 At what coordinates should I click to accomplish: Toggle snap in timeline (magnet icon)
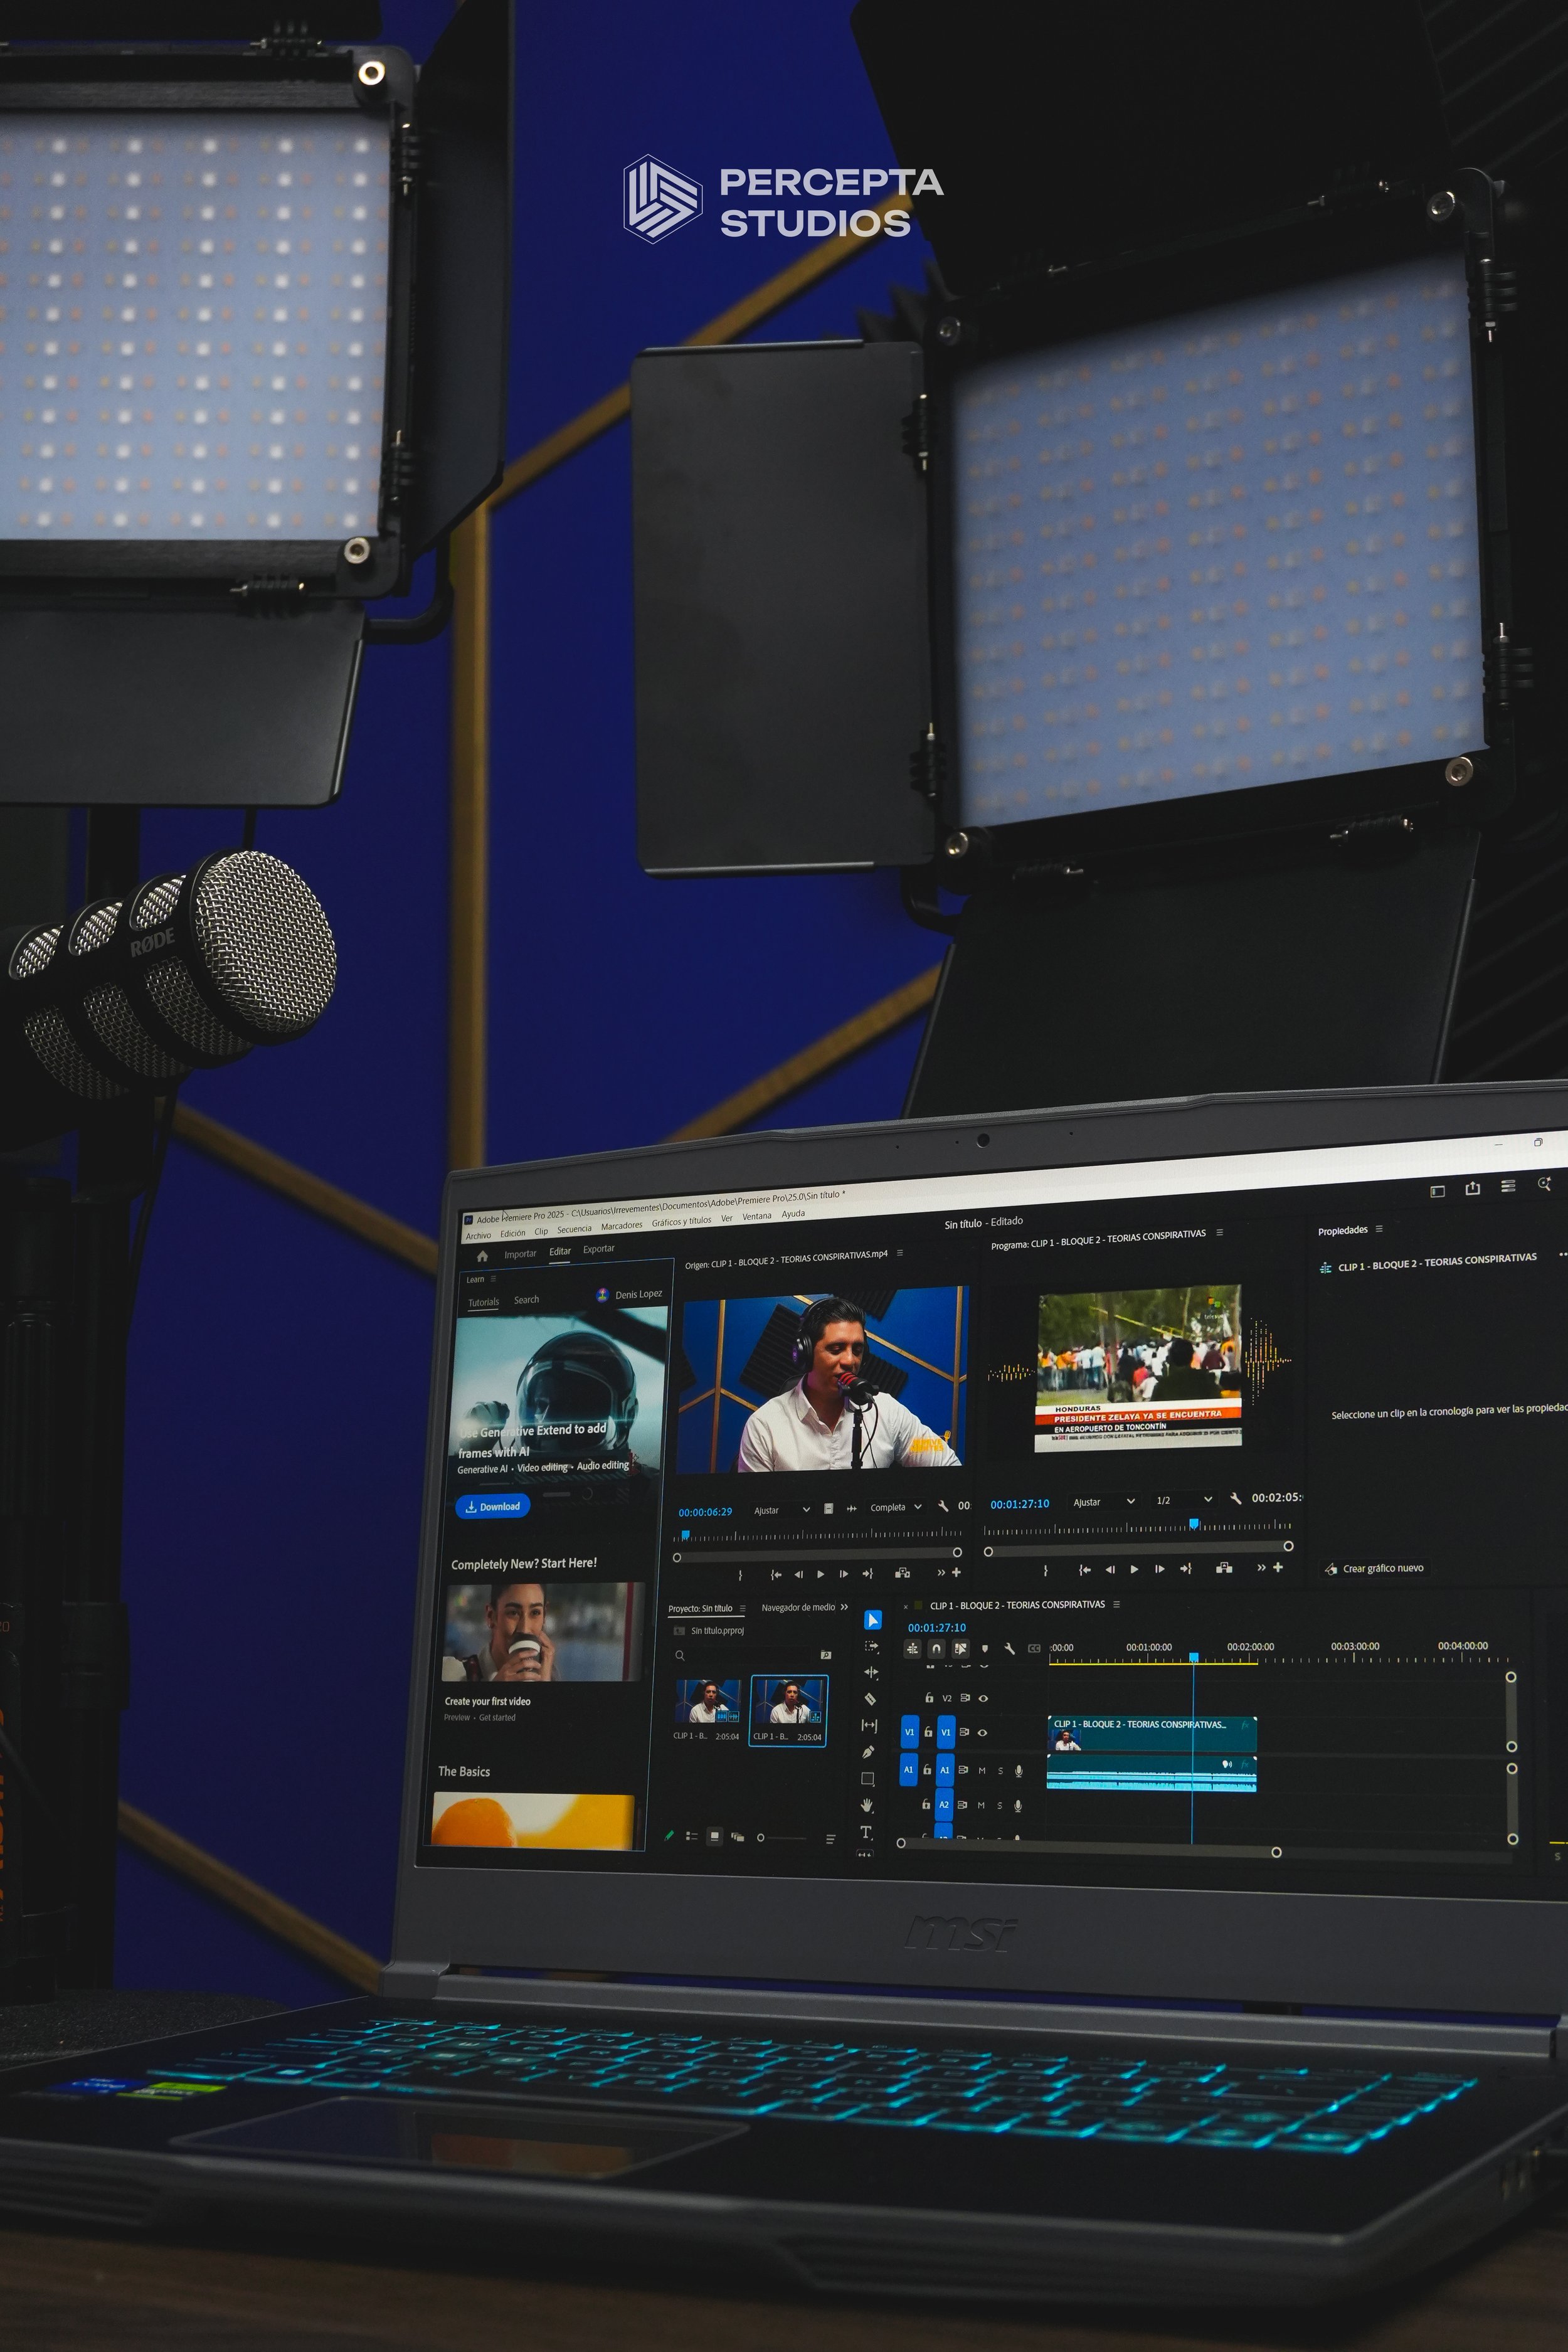[936, 1648]
